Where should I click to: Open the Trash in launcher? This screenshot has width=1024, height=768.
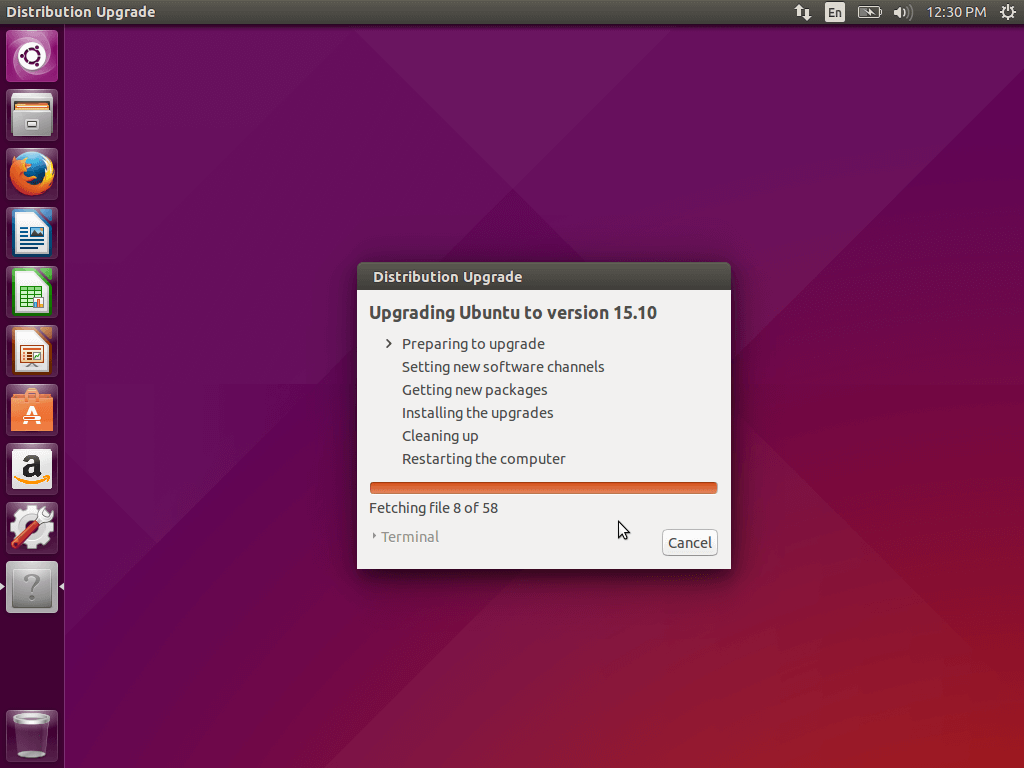pyautogui.click(x=32, y=736)
